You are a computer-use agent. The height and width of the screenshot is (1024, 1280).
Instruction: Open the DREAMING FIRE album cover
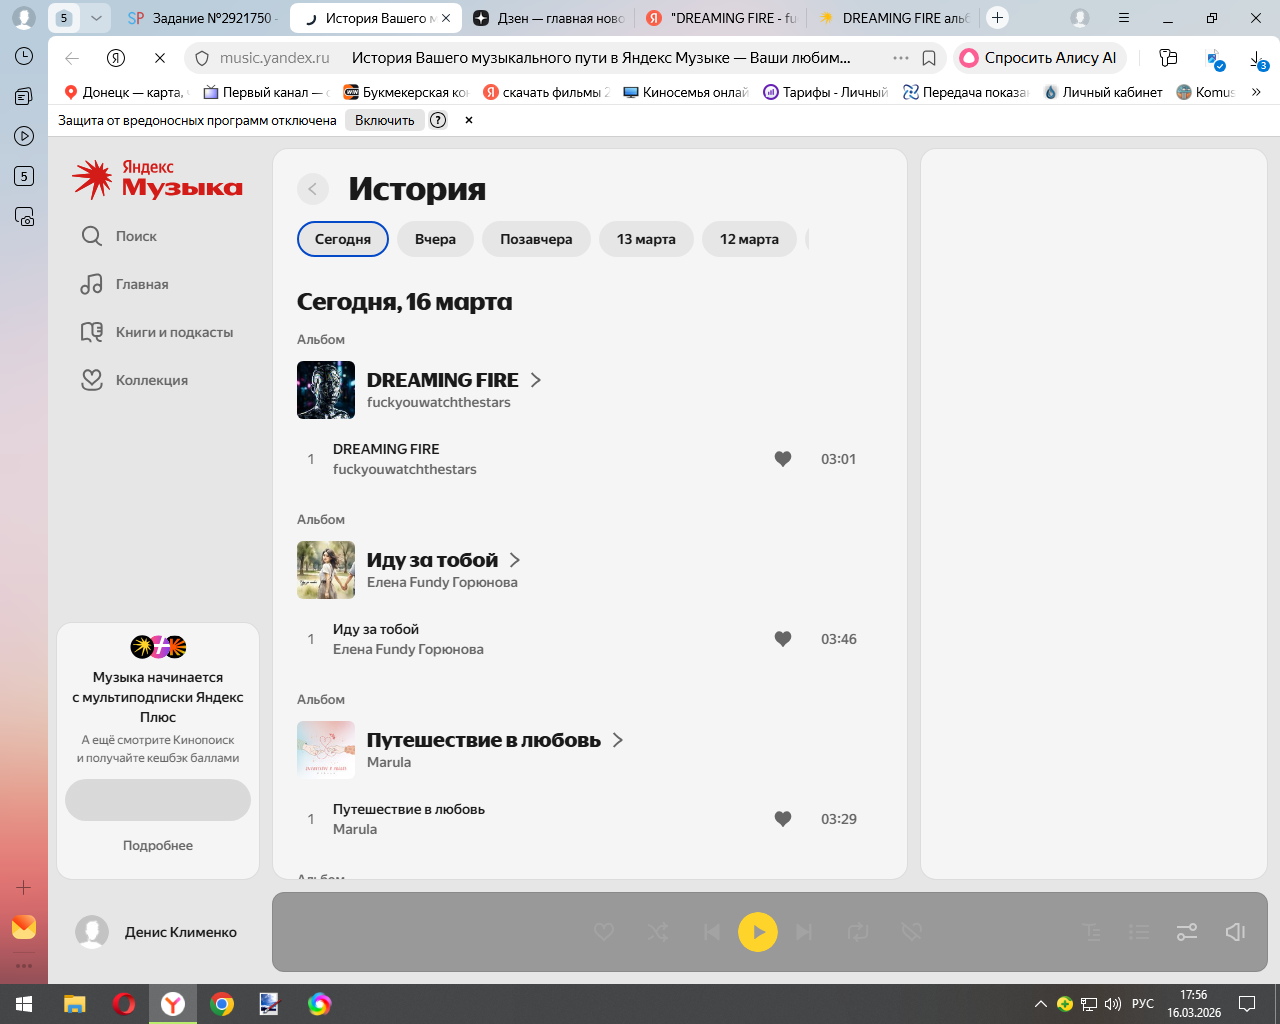pyautogui.click(x=326, y=390)
